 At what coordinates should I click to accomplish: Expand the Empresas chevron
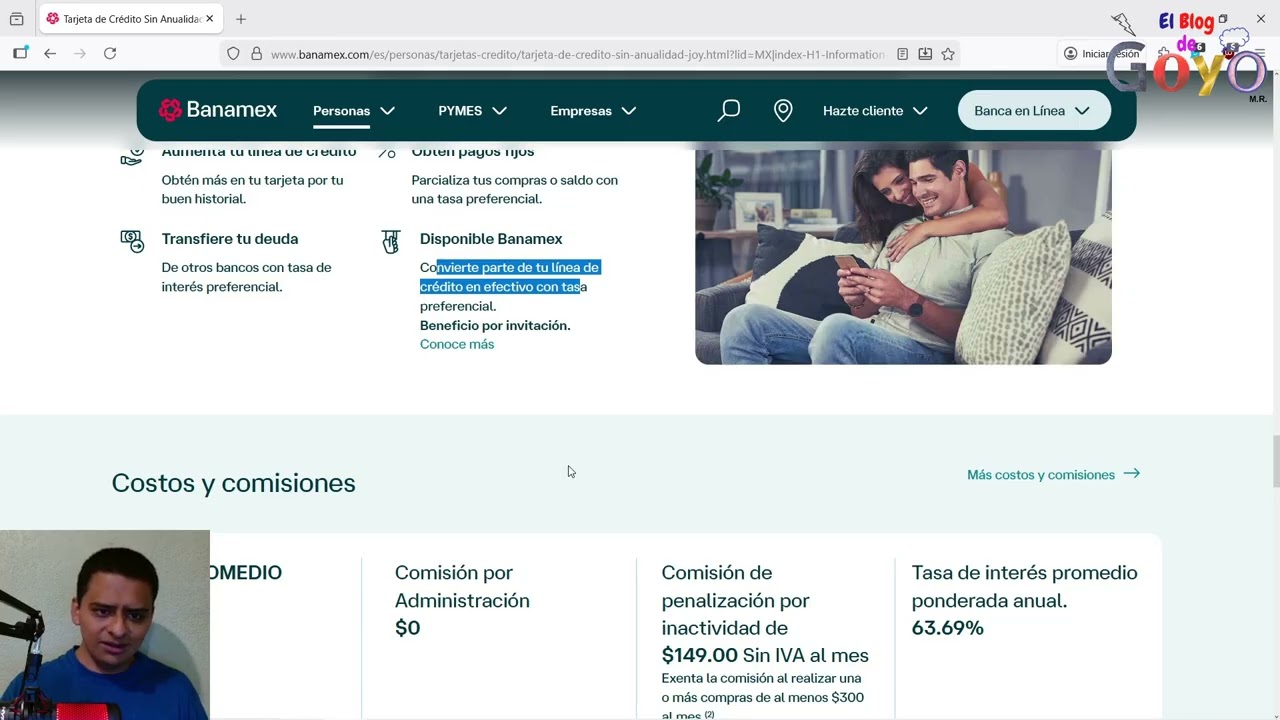629,111
